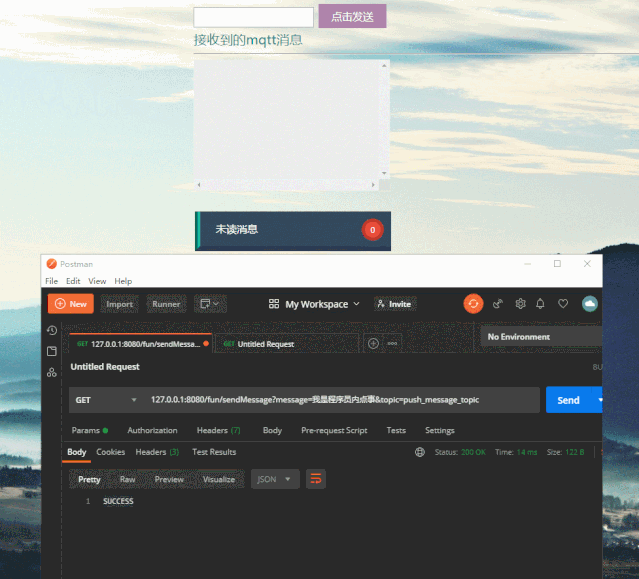Open the No Environment dropdown

pyautogui.click(x=541, y=337)
